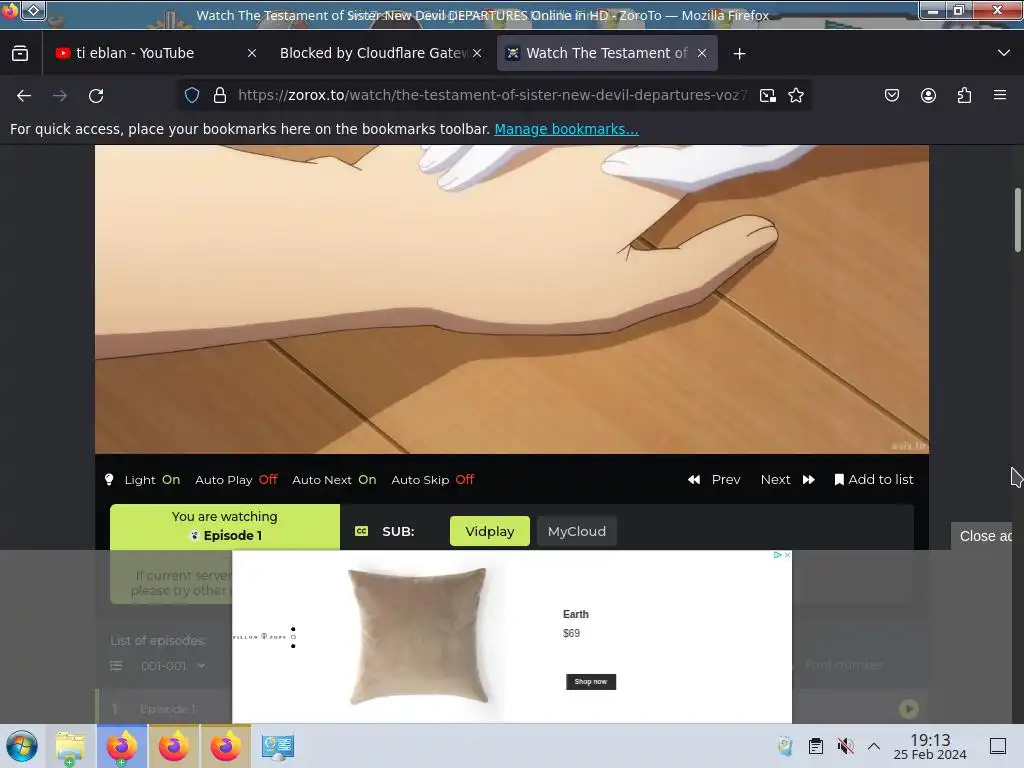Open the network computer taskbar icon
1024x768 pixels.
pos(278,746)
